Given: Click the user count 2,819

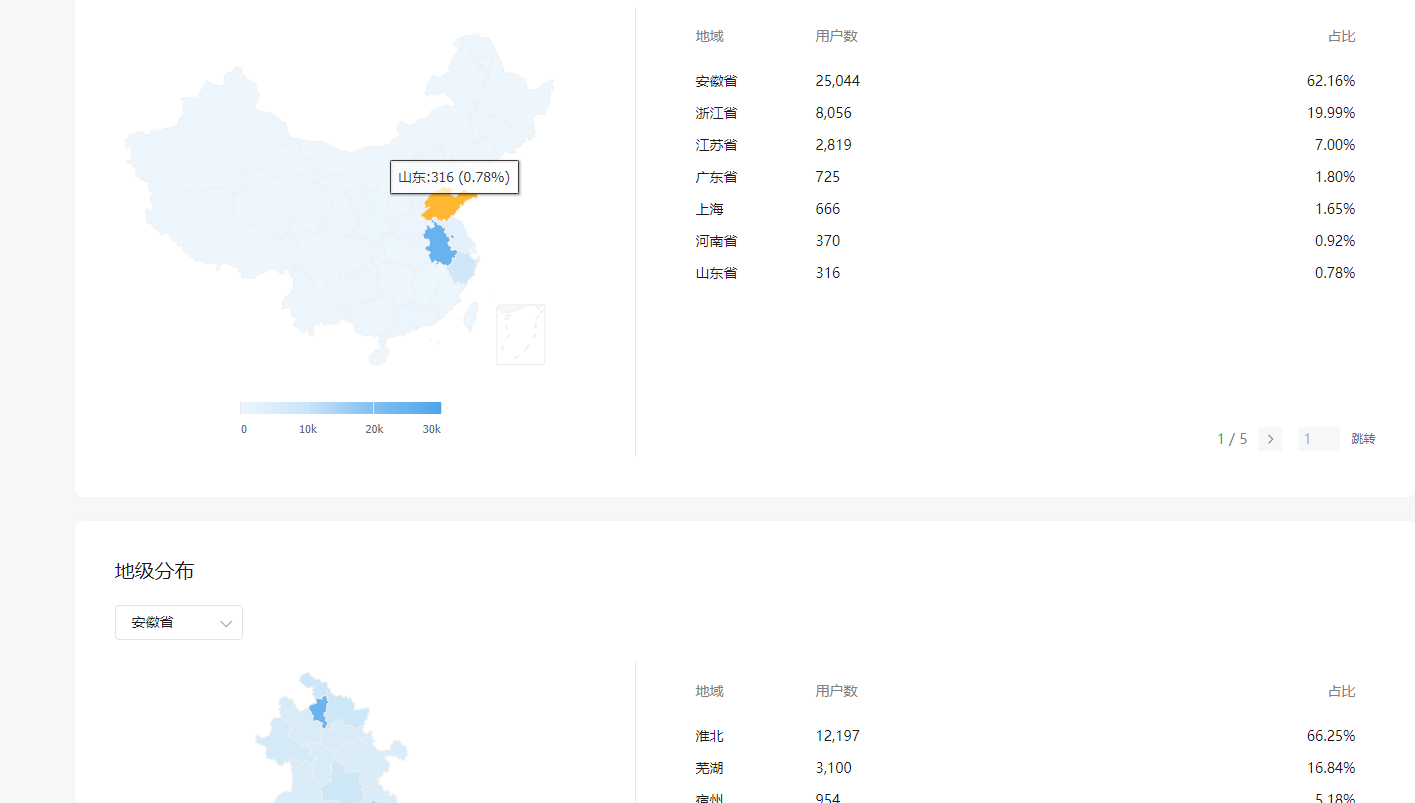Looking at the screenshot, I should 834,145.
